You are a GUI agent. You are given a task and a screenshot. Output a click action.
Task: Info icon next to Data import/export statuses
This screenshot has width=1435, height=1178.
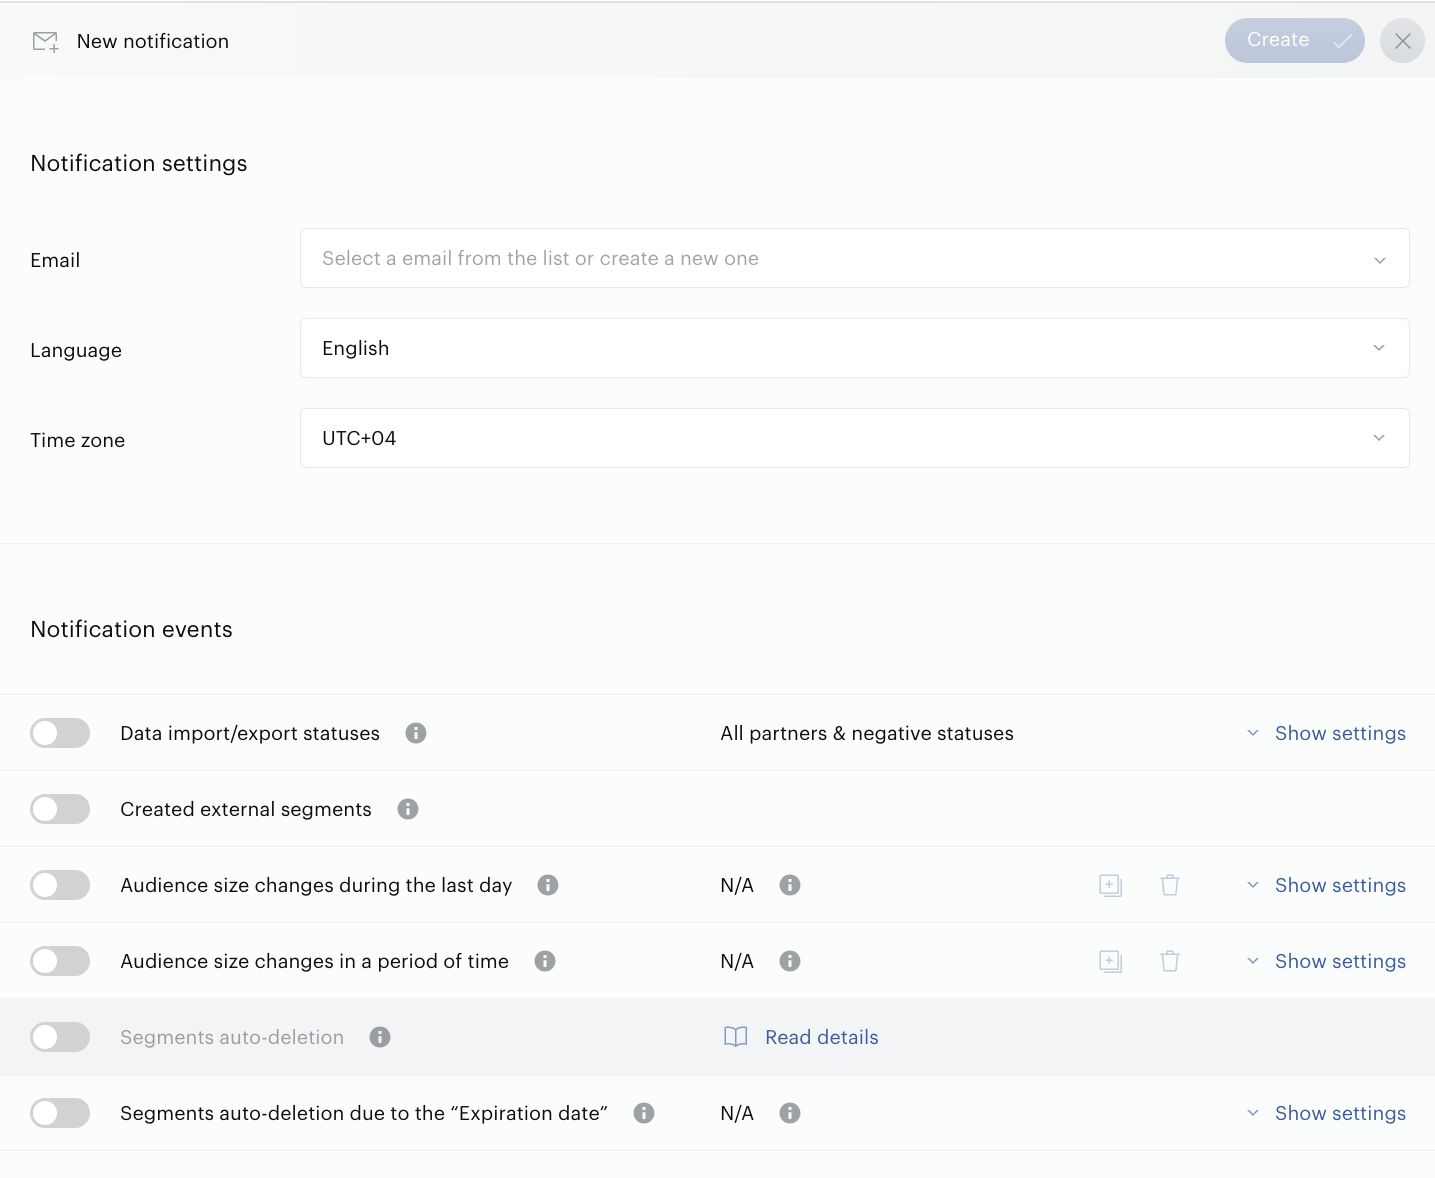click(416, 733)
